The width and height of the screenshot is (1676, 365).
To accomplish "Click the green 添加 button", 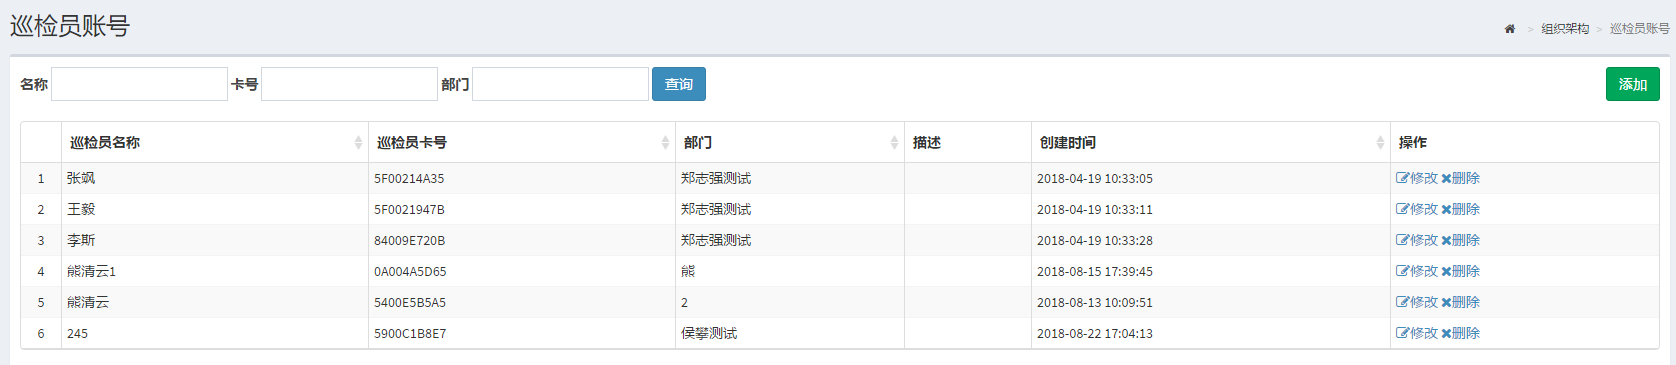I will click(x=1633, y=84).
